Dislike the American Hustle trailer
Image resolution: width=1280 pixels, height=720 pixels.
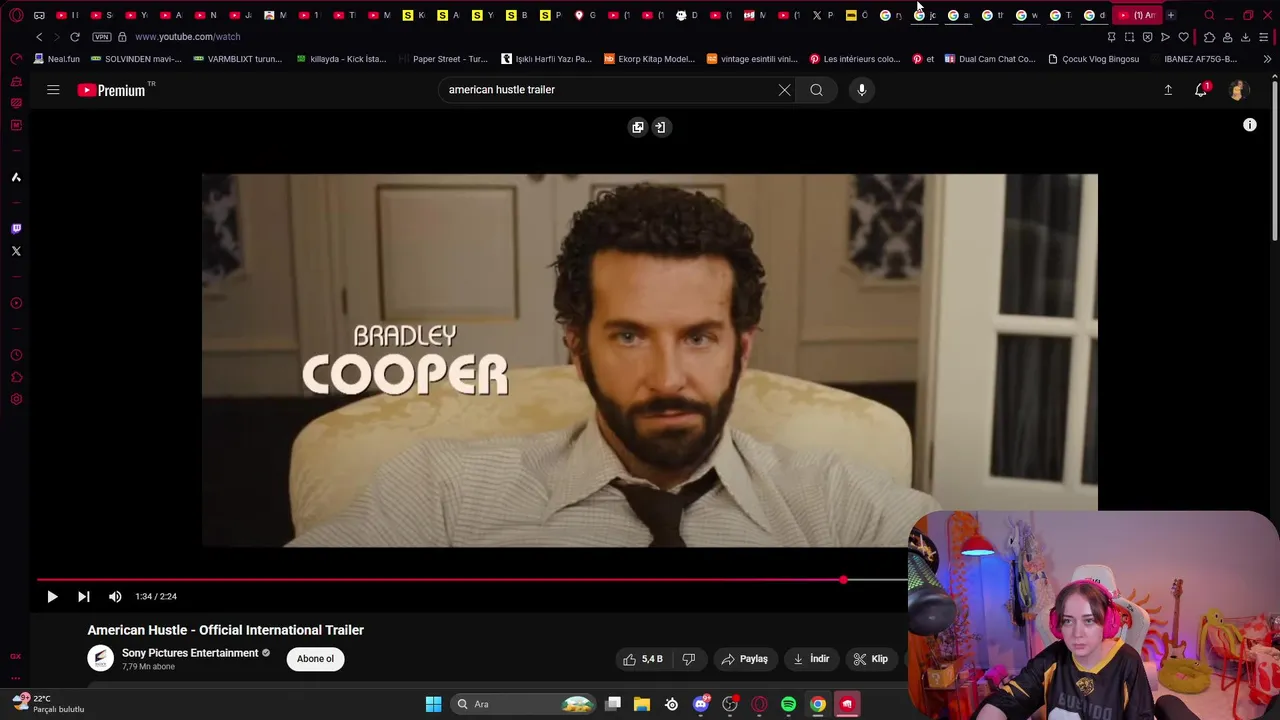coord(688,659)
